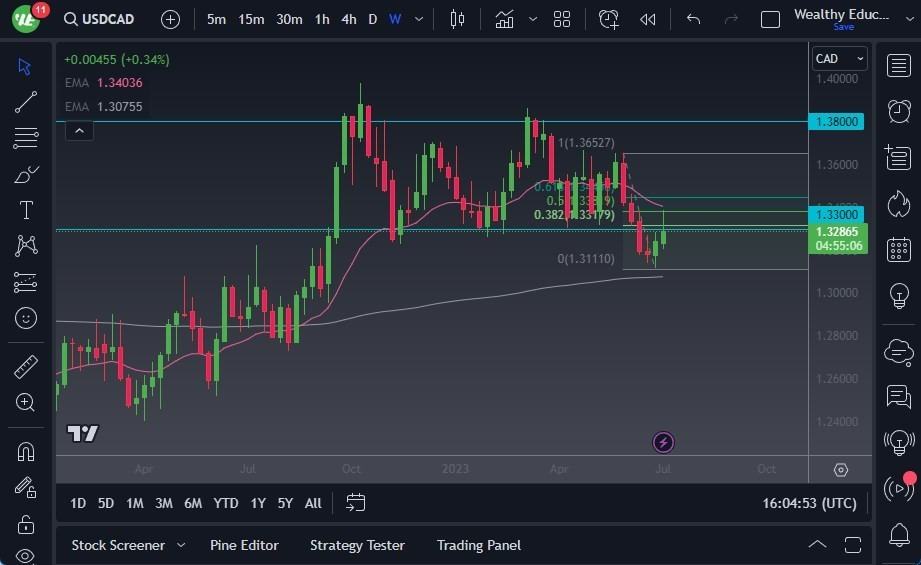Expand the favorite indicators dropdown arrow
The width and height of the screenshot is (921, 565).
click(533, 19)
